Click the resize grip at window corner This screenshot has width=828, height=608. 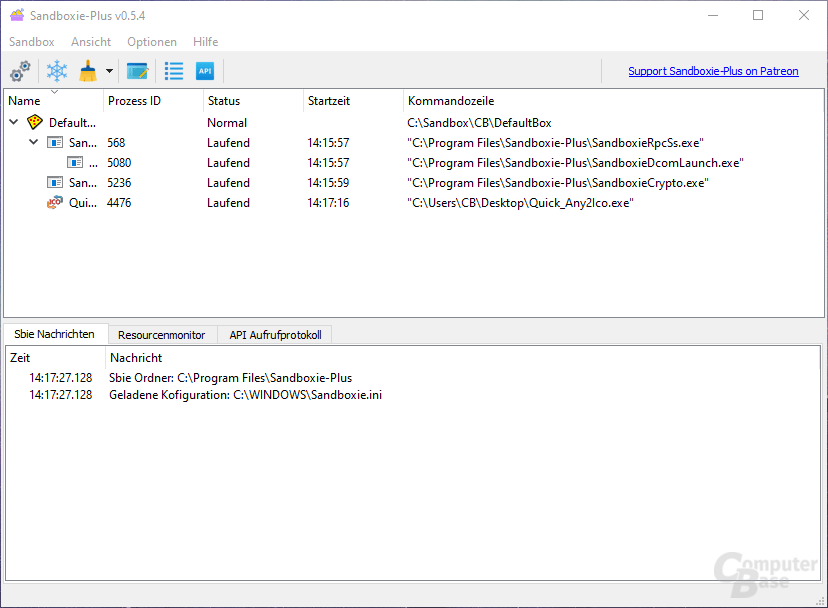tap(820, 601)
